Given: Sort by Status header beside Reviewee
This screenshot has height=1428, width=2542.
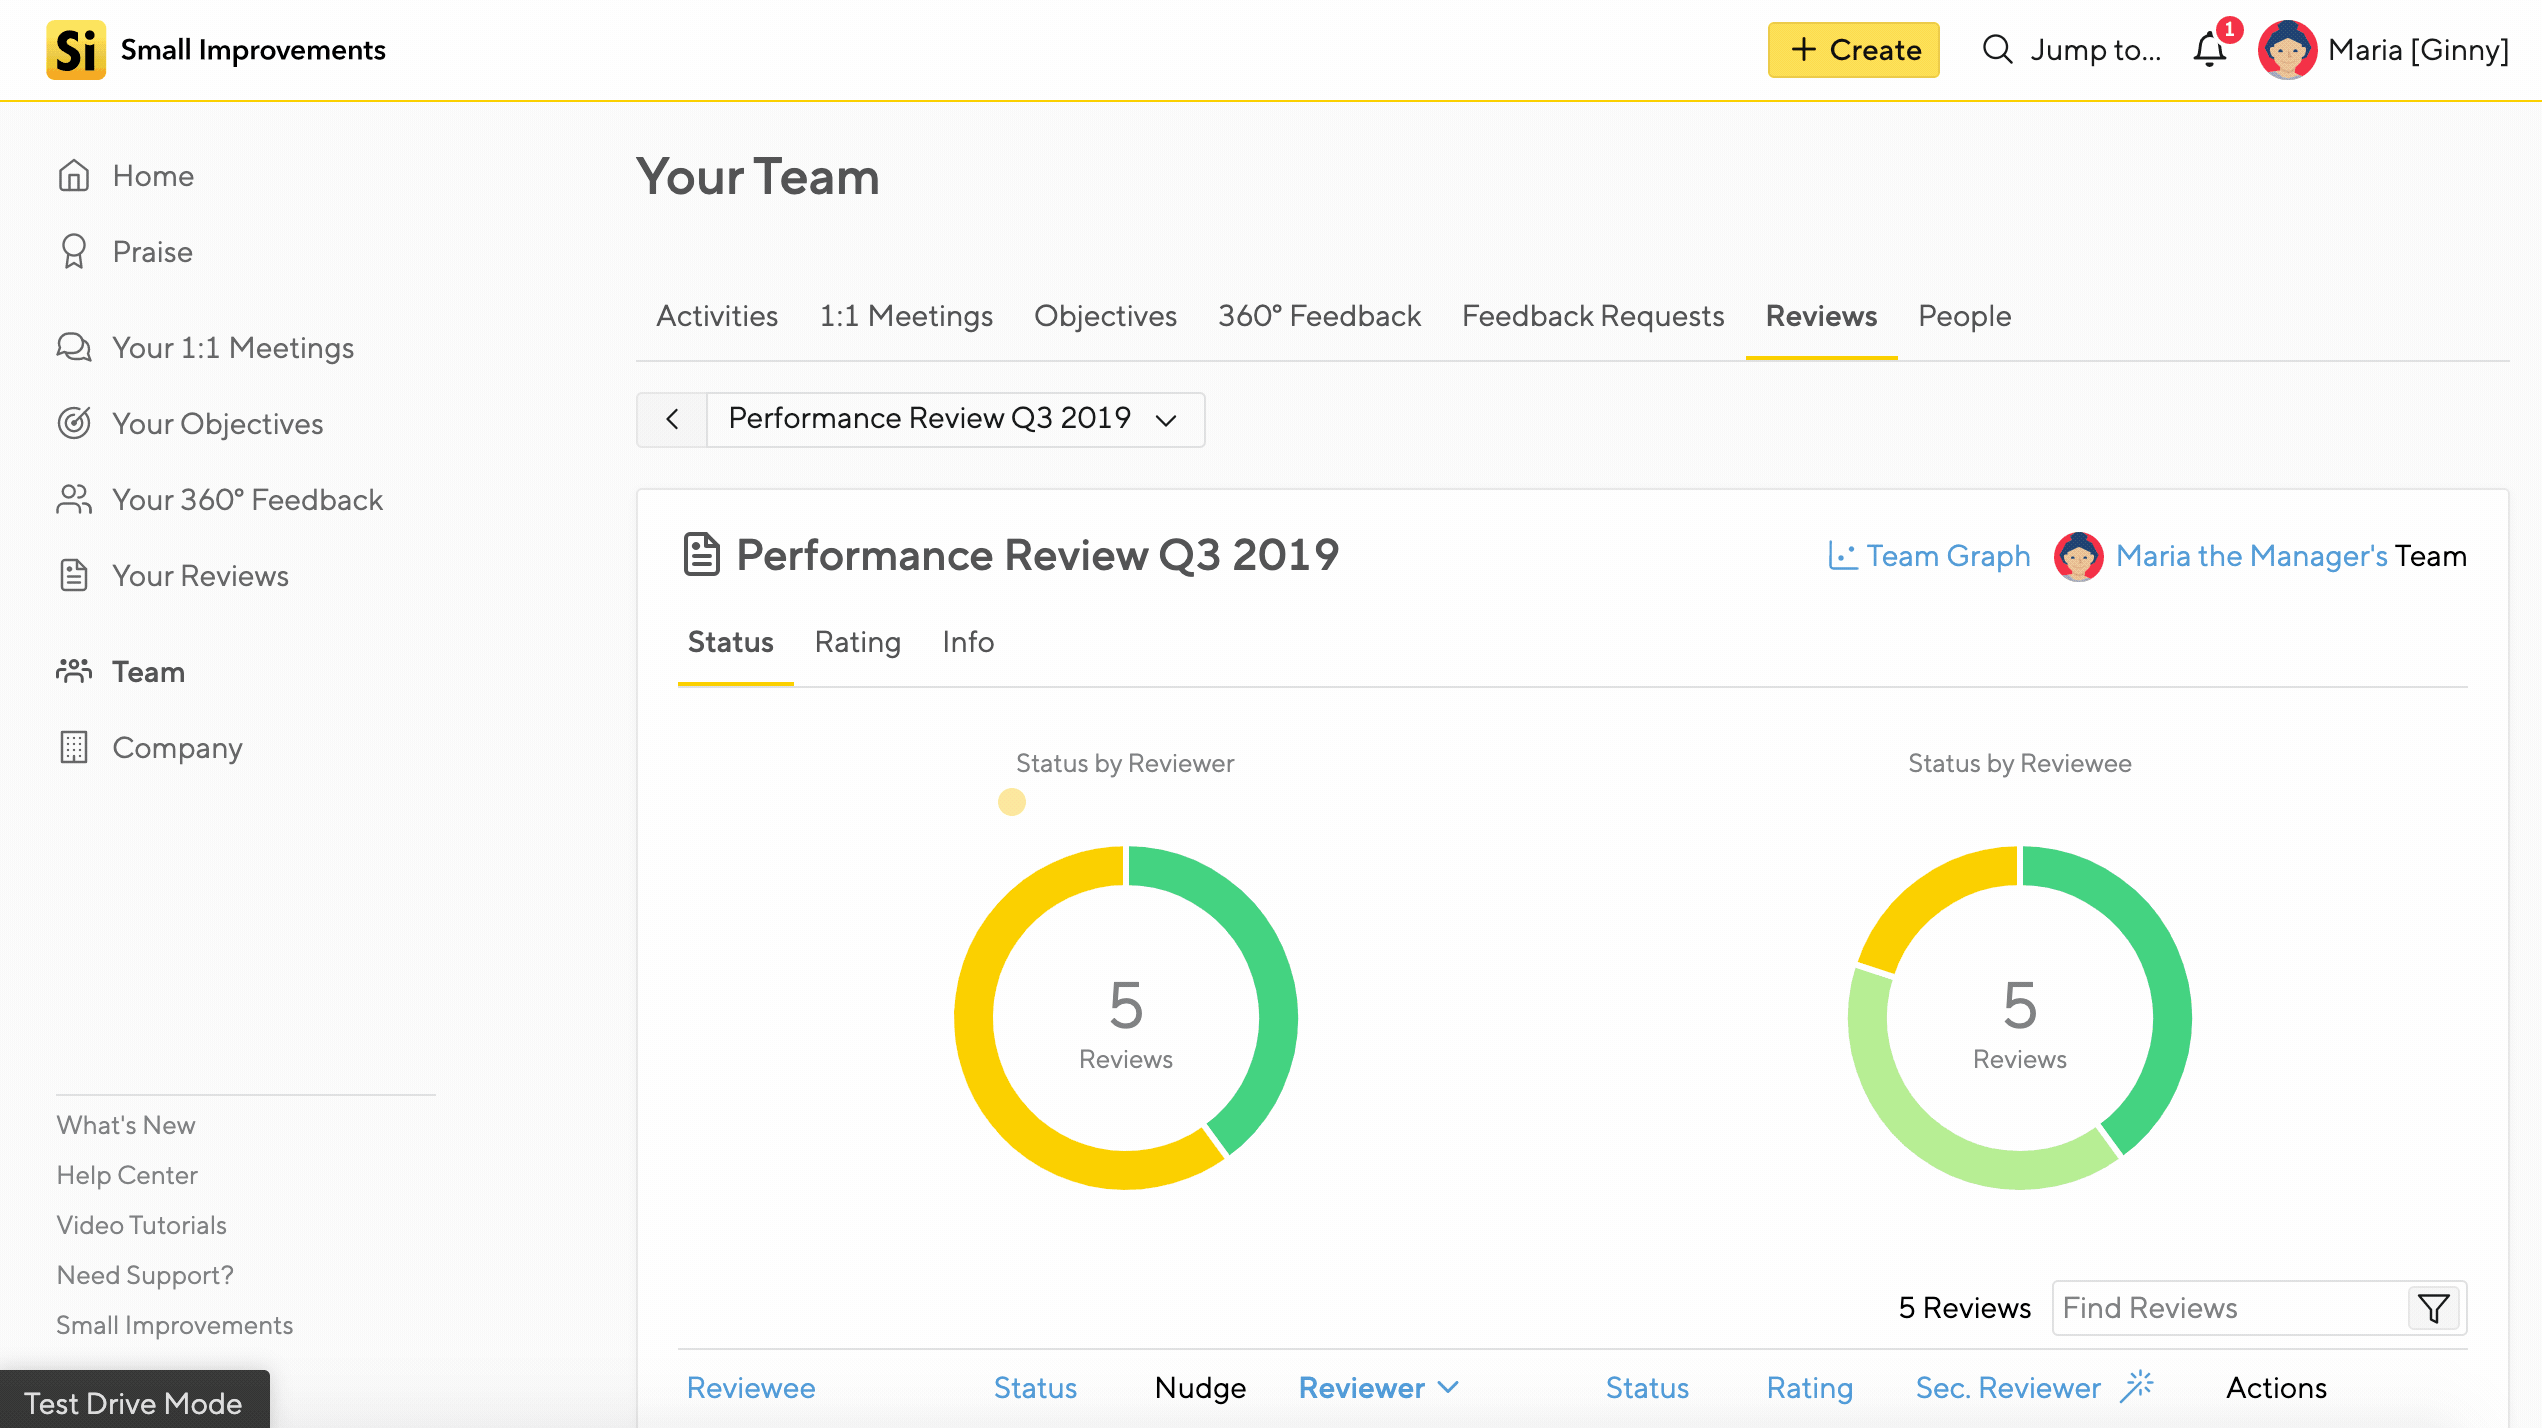Looking at the screenshot, I should [1035, 1387].
